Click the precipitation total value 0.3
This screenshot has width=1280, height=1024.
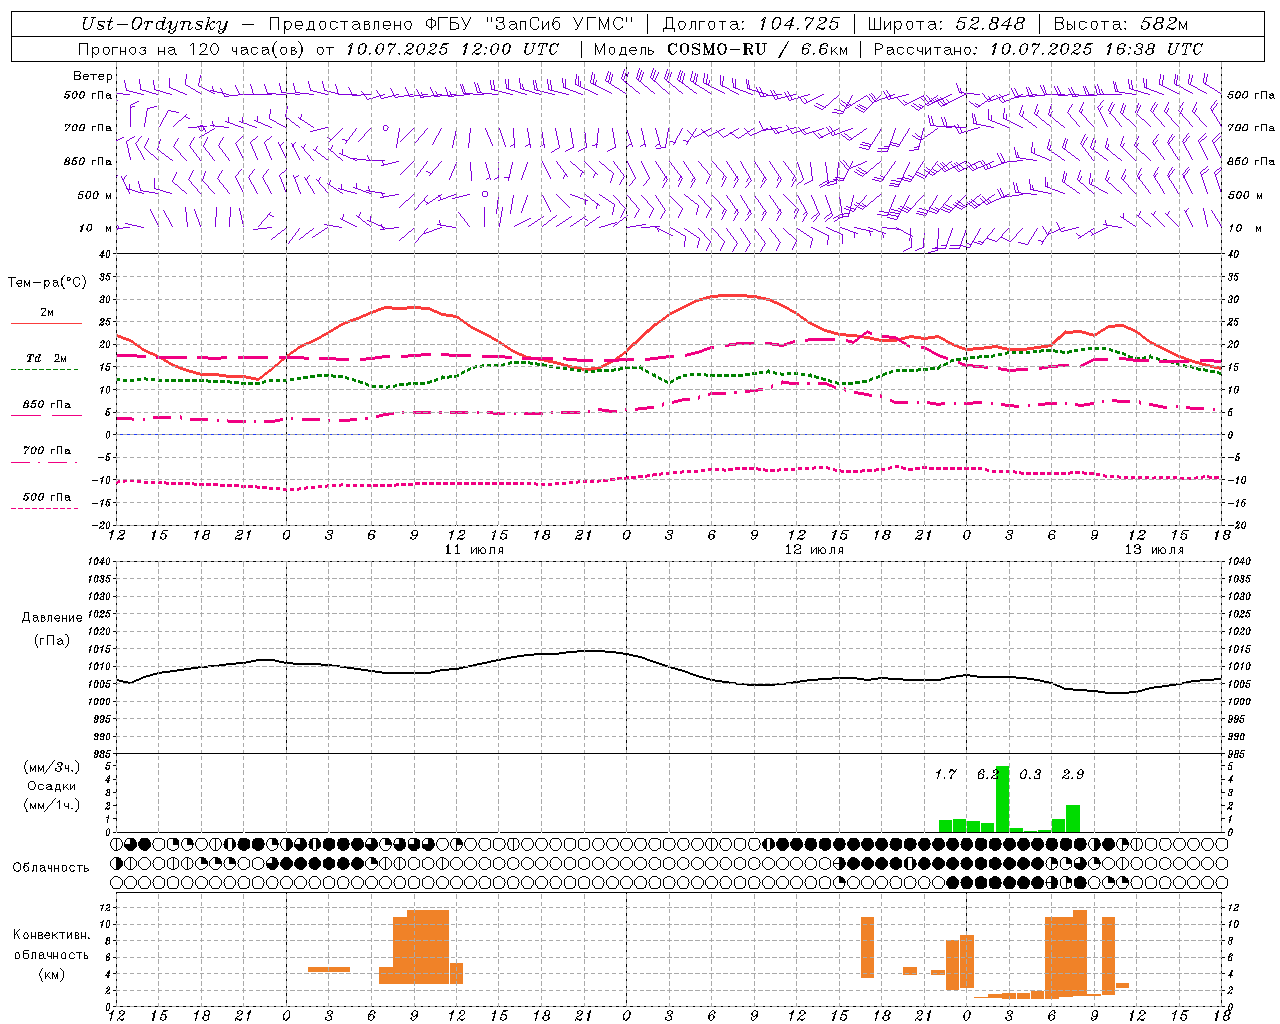[x=1030, y=775]
